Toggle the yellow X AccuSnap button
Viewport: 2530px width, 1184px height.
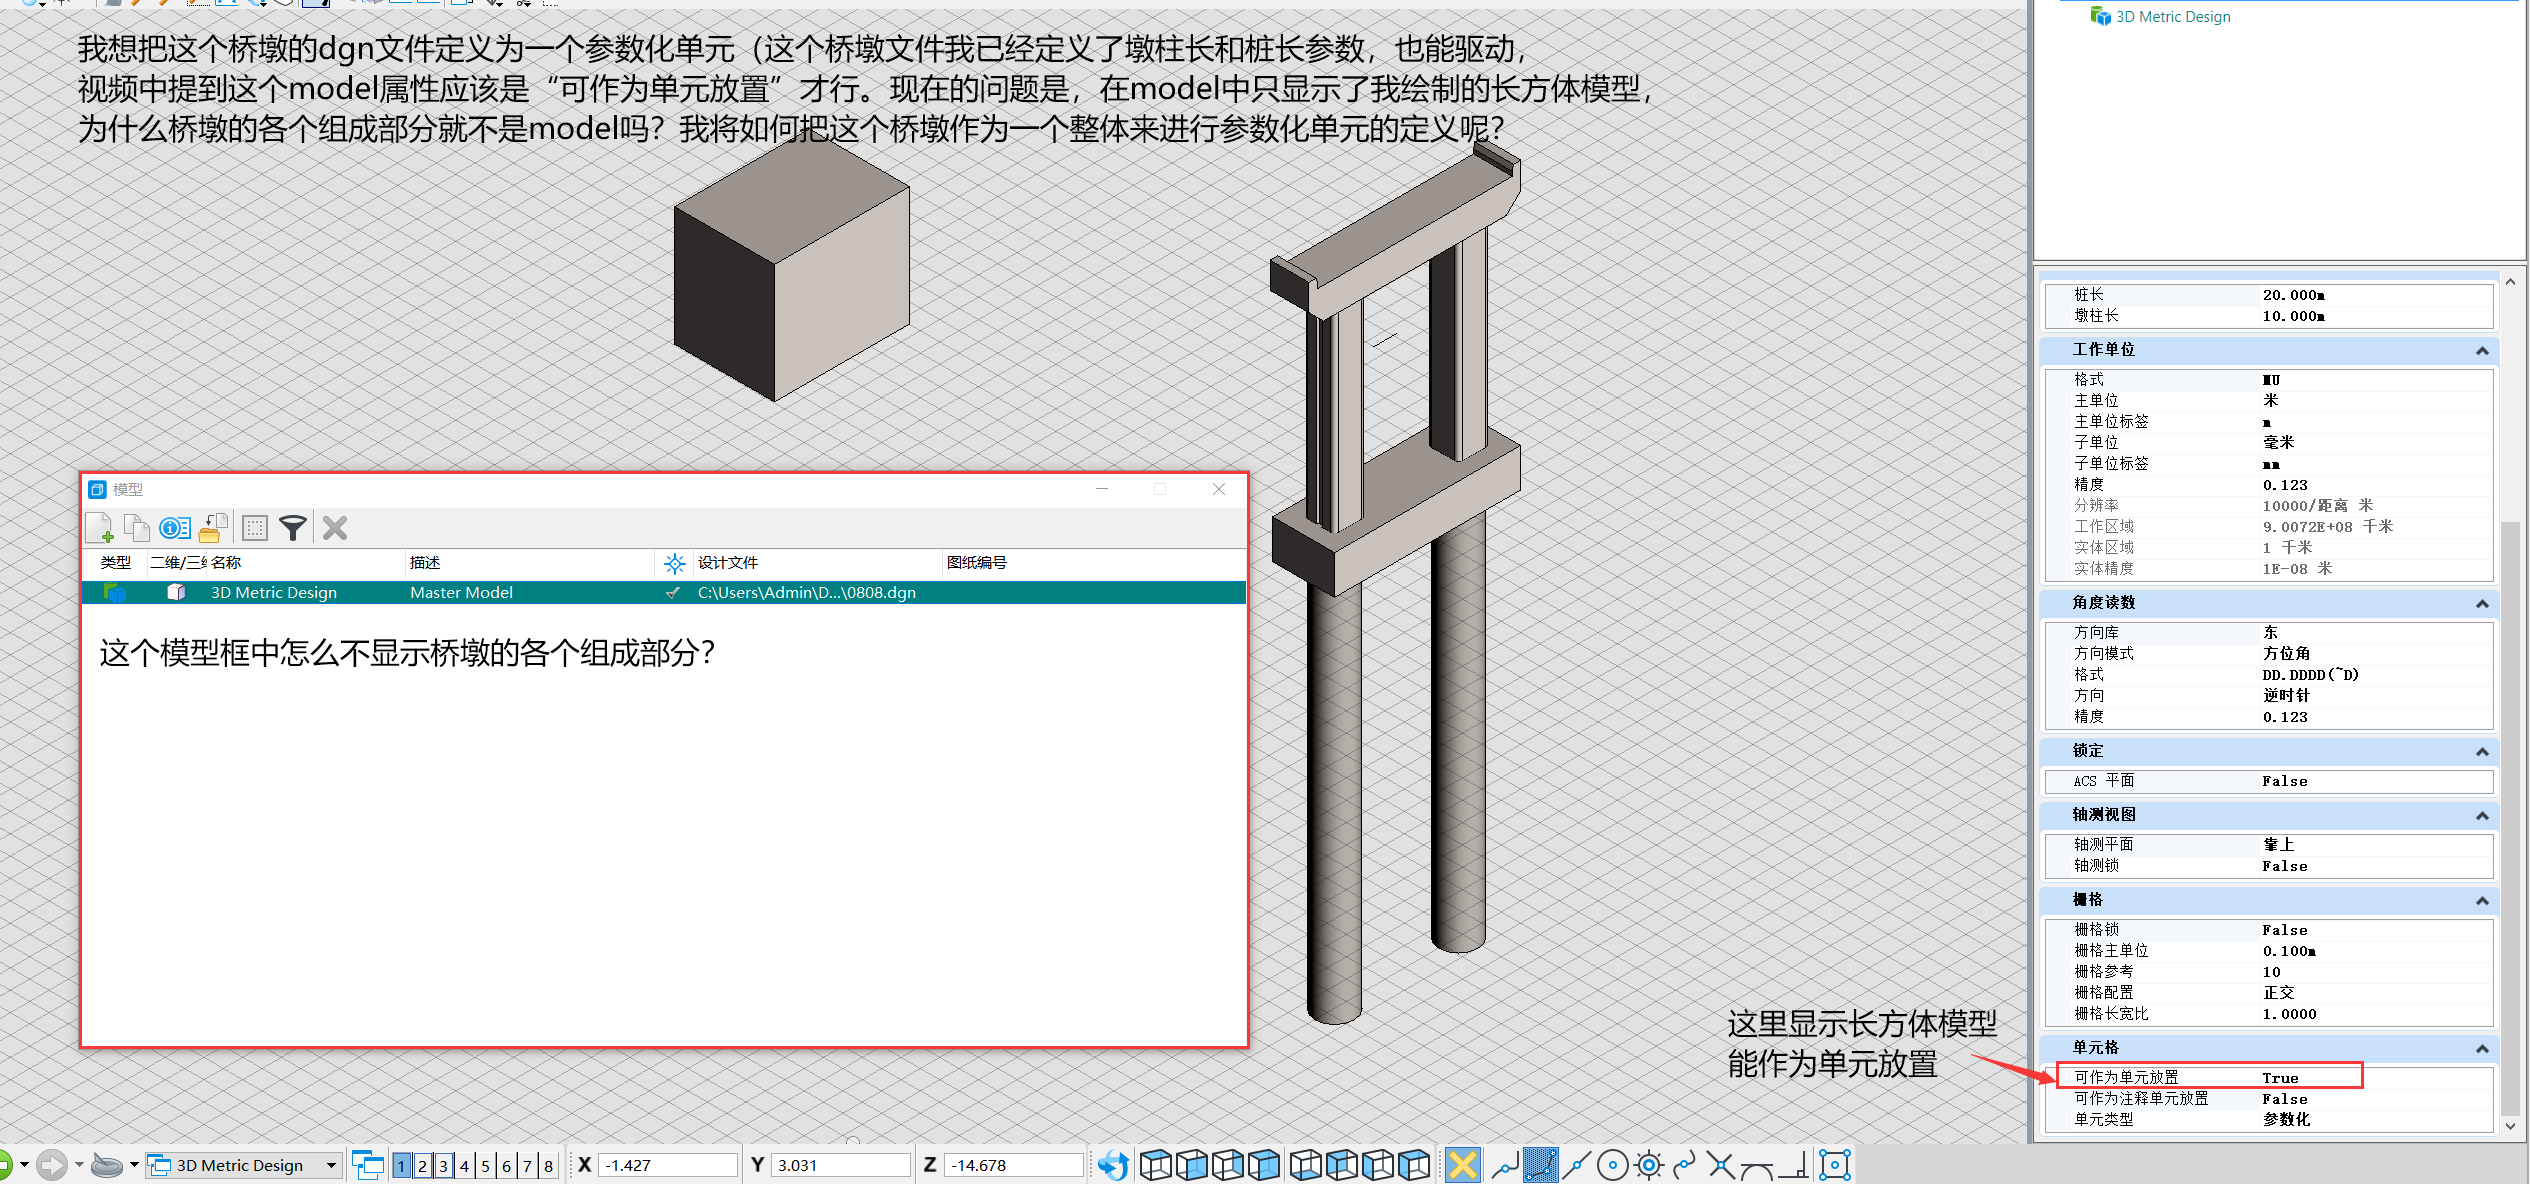(1462, 1165)
